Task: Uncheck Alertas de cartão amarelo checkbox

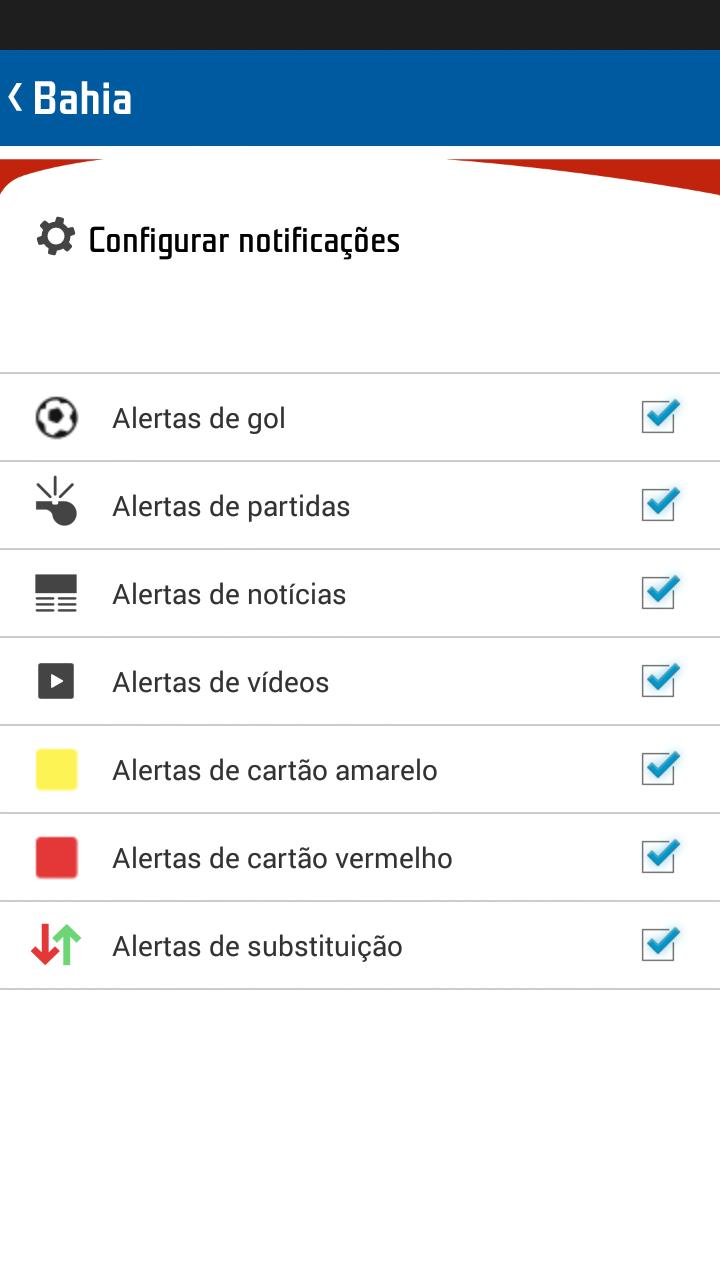Action: coord(660,768)
